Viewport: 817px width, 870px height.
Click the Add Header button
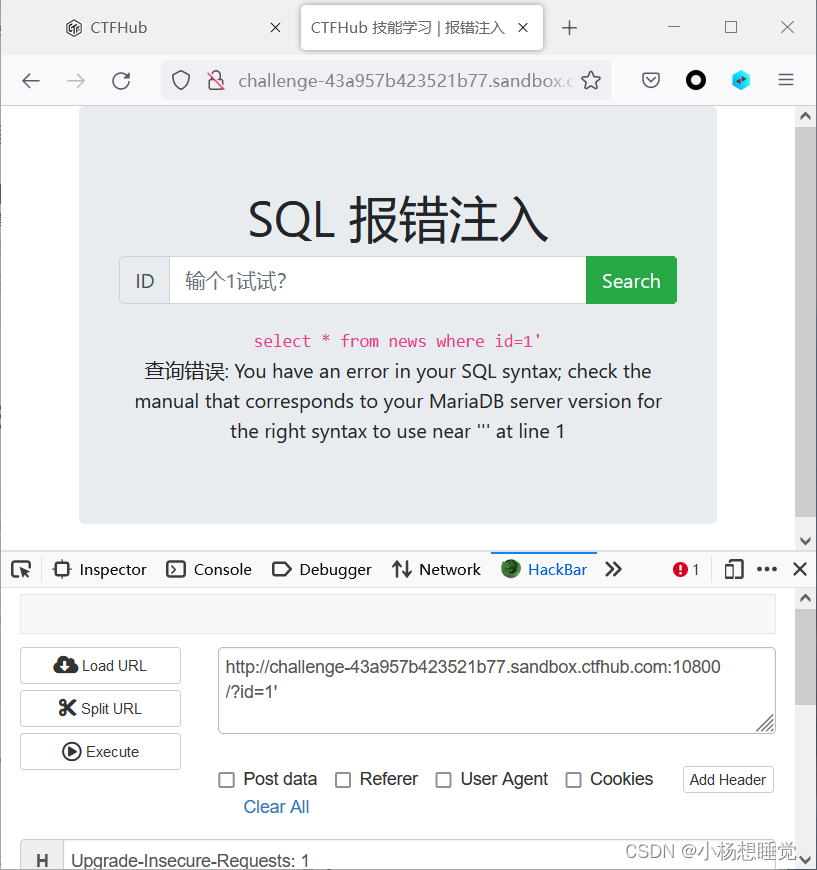click(728, 780)
